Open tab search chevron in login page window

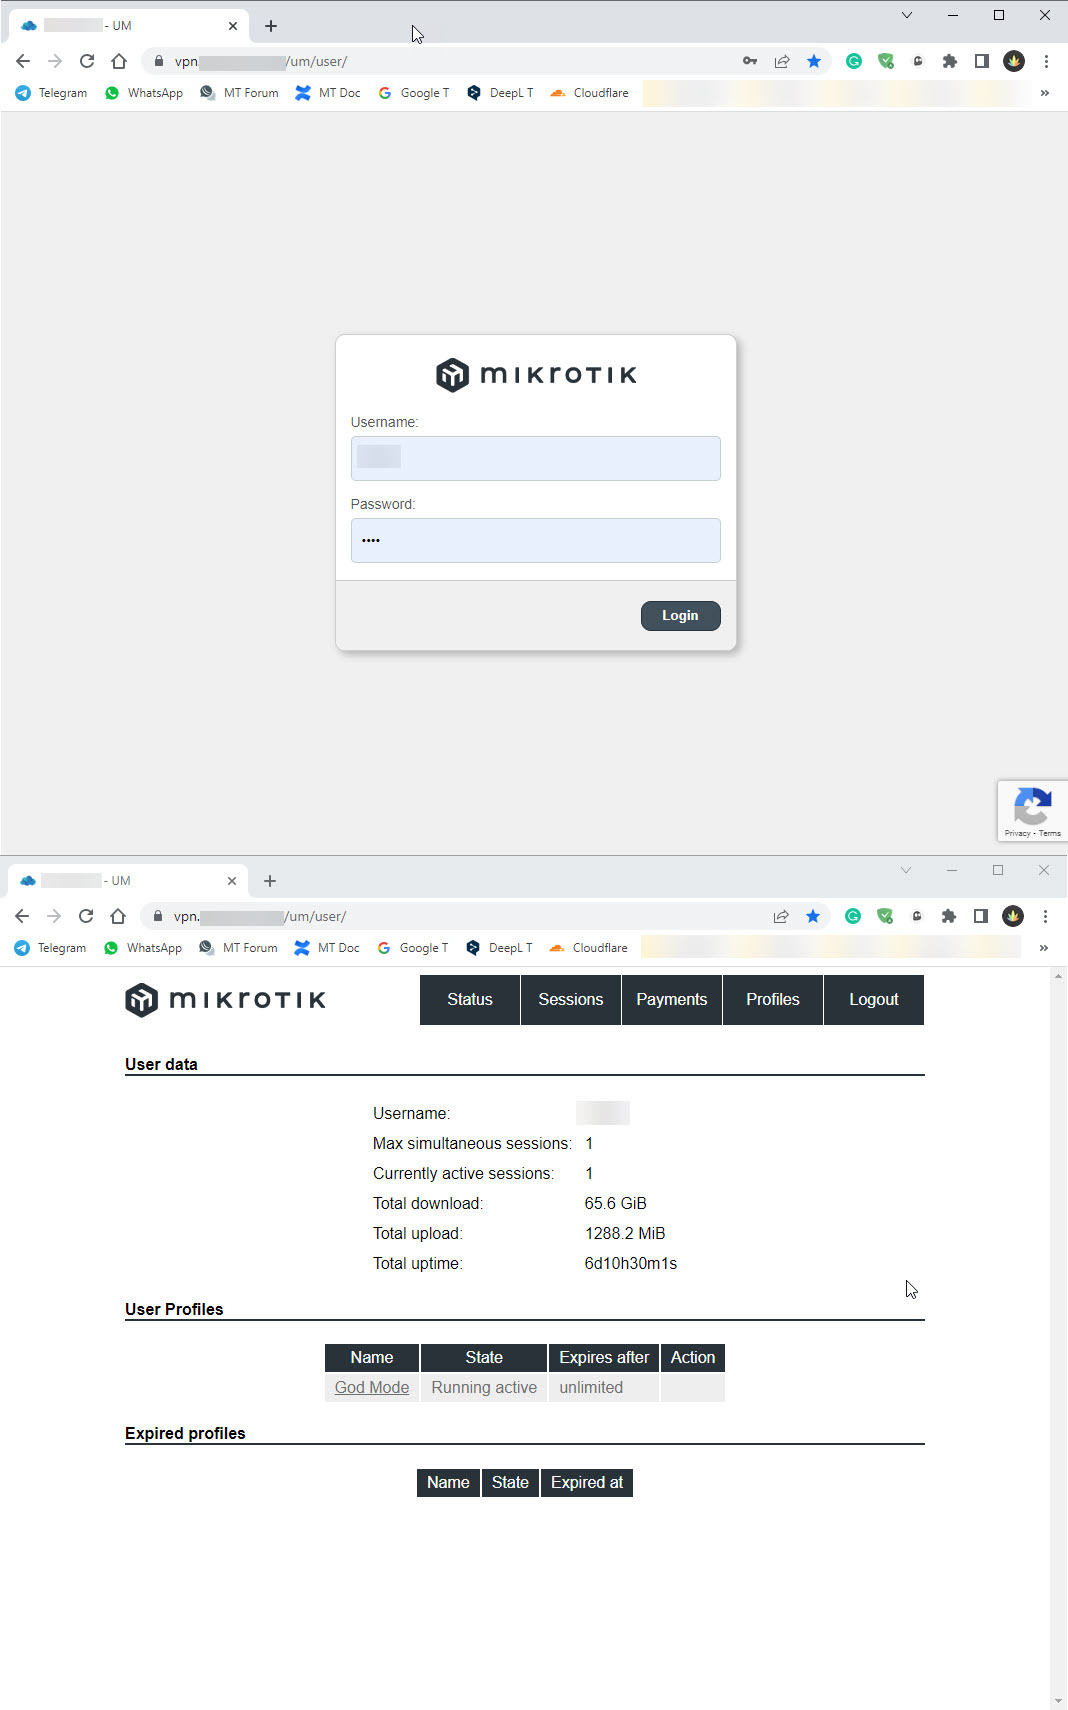click(907, 15)
